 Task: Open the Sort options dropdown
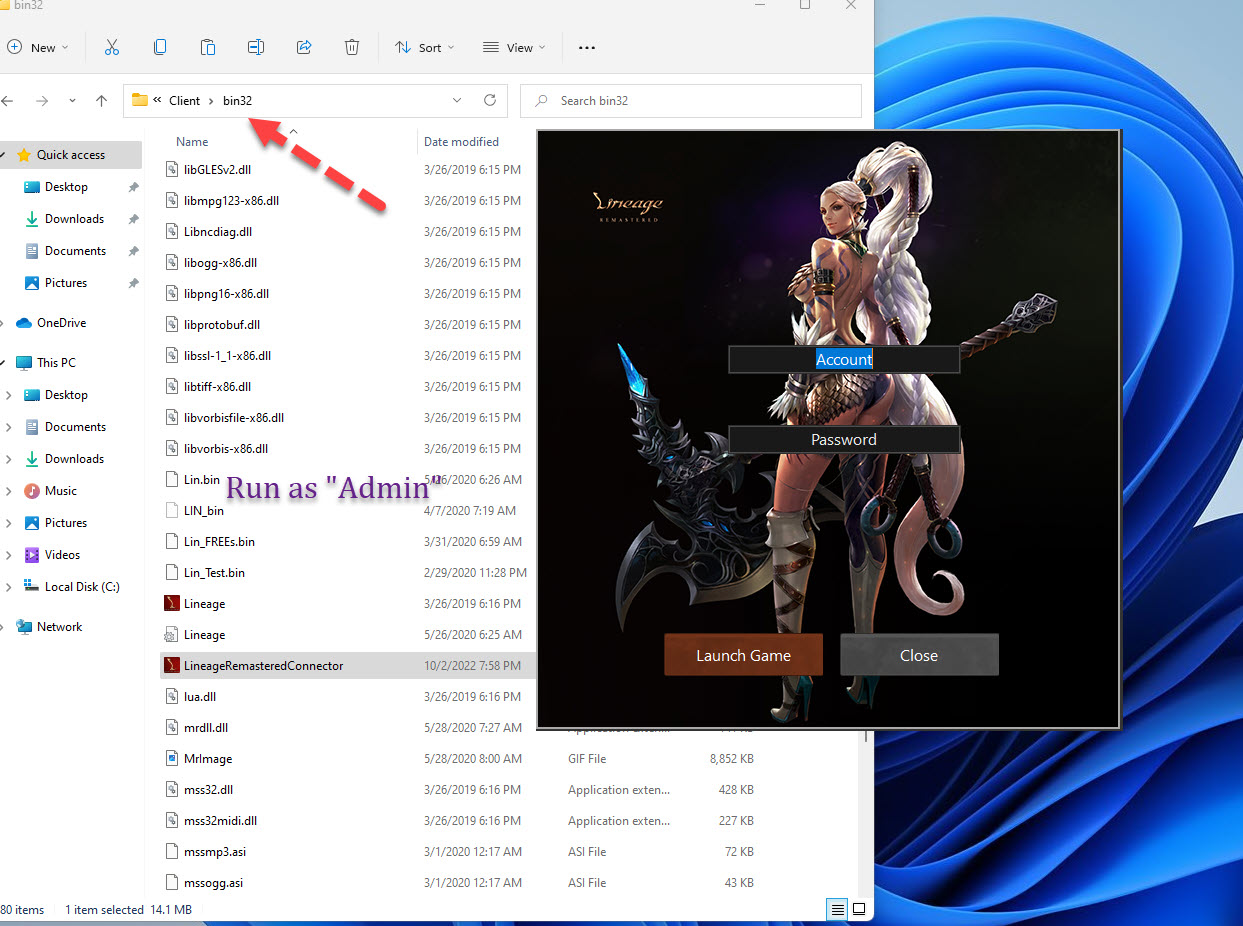(425, 47)
